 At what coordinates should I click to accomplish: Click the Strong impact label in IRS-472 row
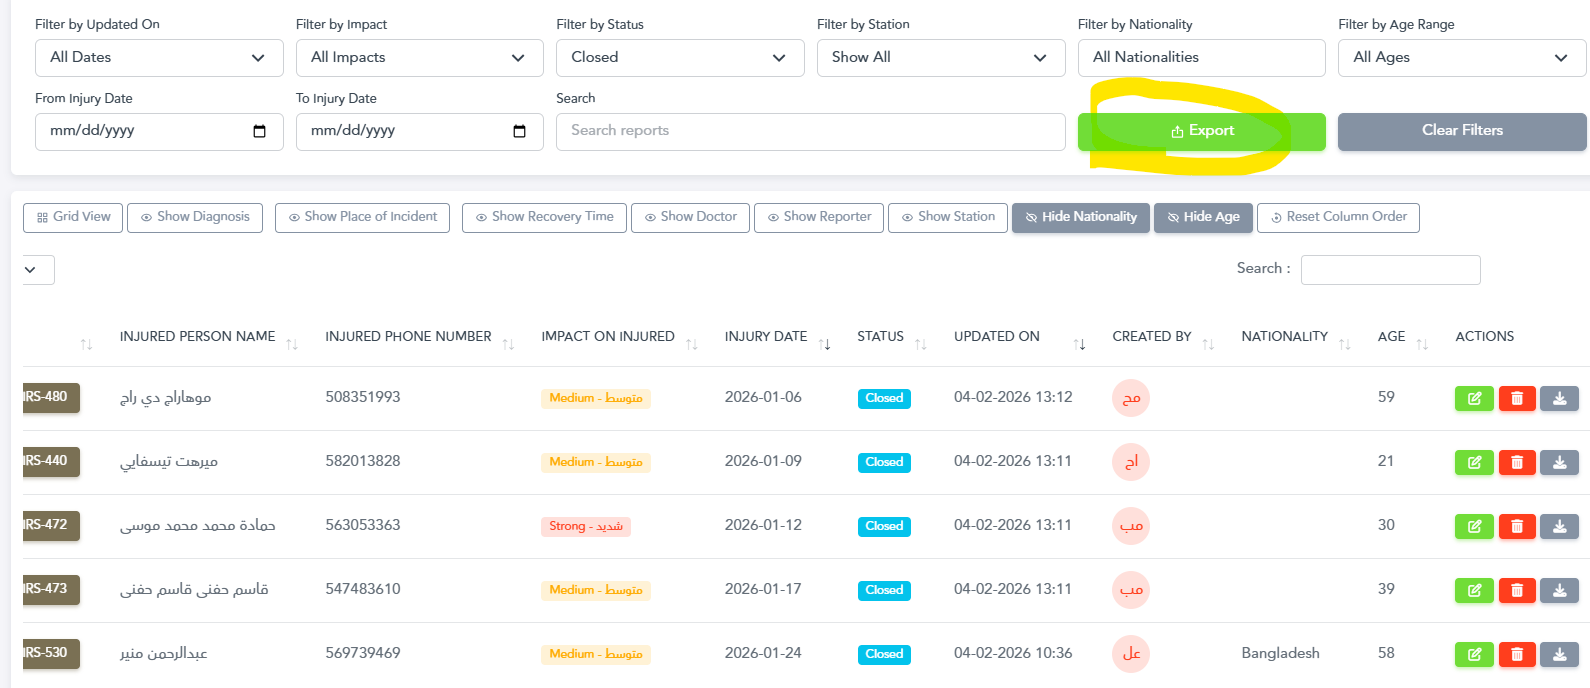(x=586, y=526)
